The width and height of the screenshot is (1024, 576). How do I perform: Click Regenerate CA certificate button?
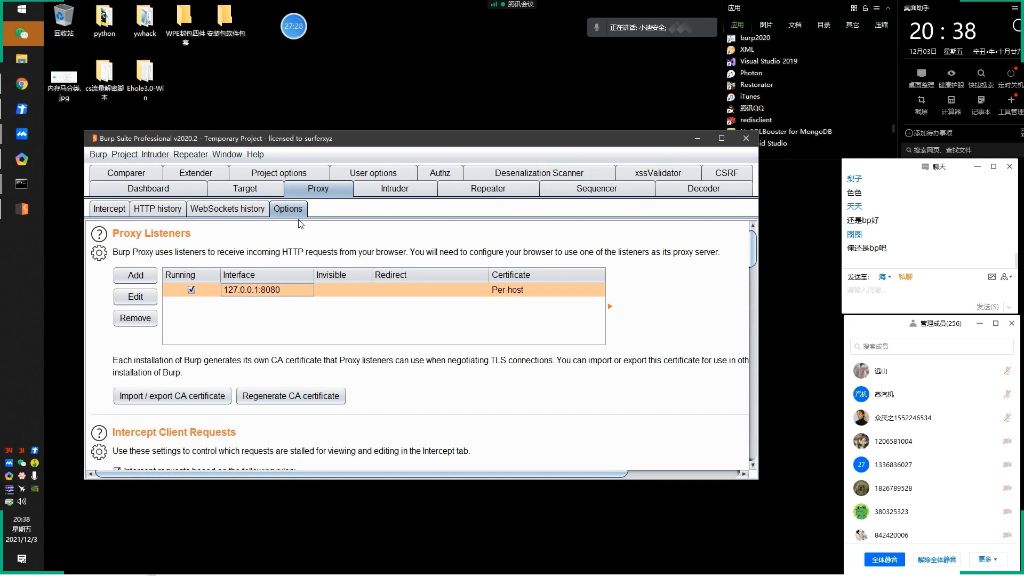[291, 396]
